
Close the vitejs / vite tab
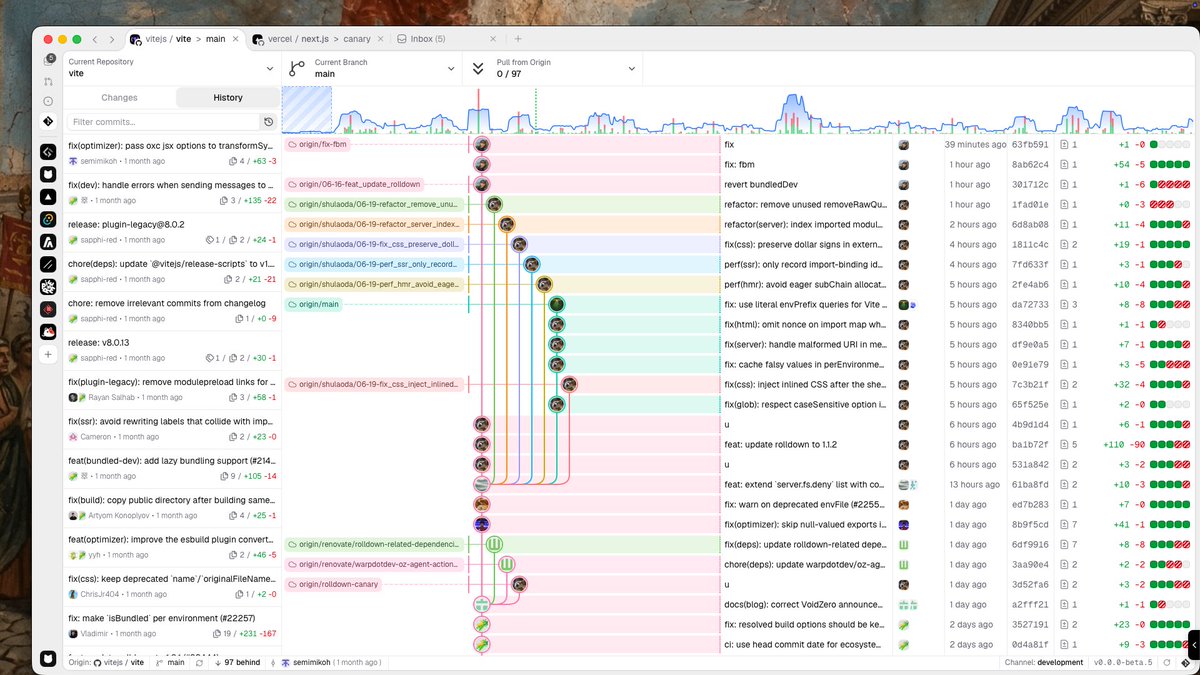tap(237, 39)
